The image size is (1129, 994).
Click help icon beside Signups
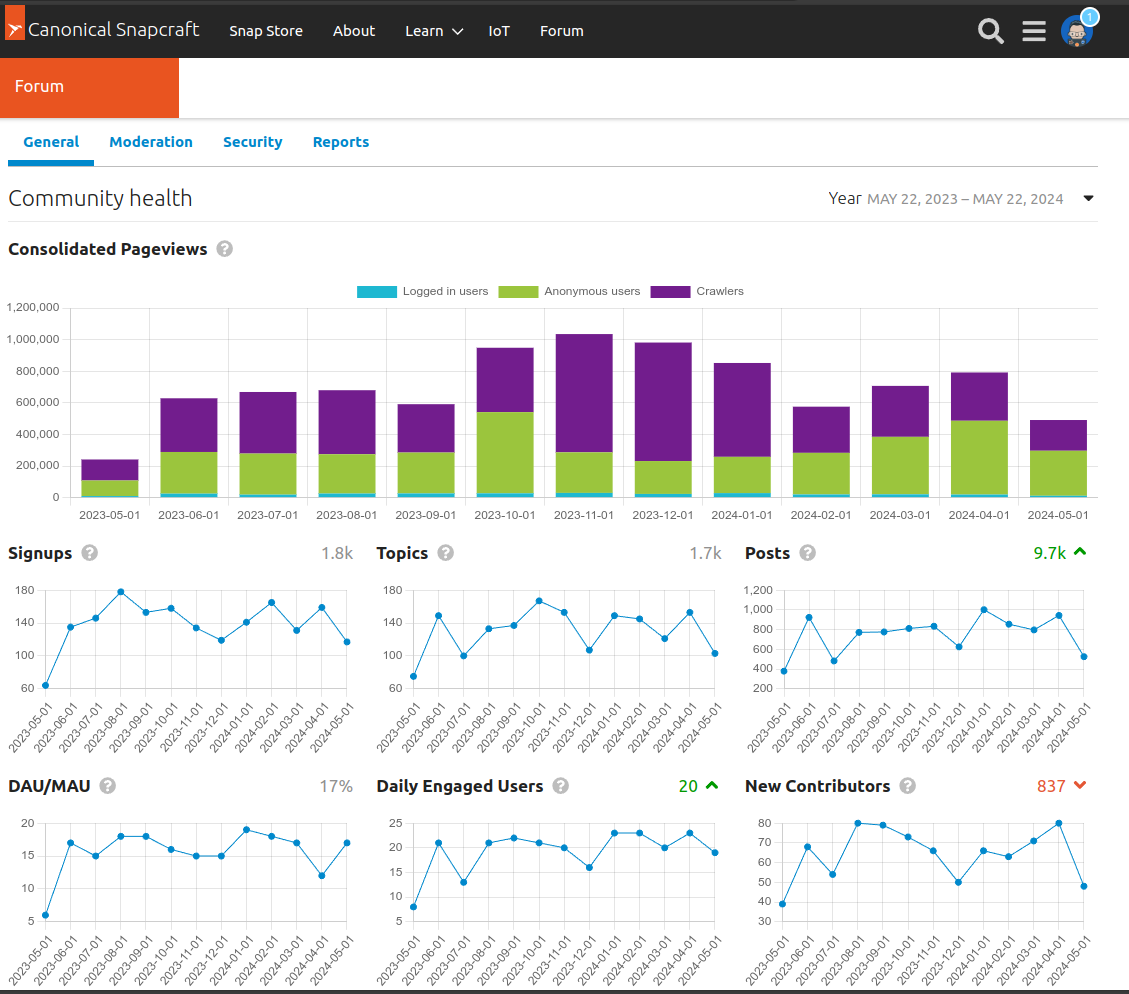point(90,553)
